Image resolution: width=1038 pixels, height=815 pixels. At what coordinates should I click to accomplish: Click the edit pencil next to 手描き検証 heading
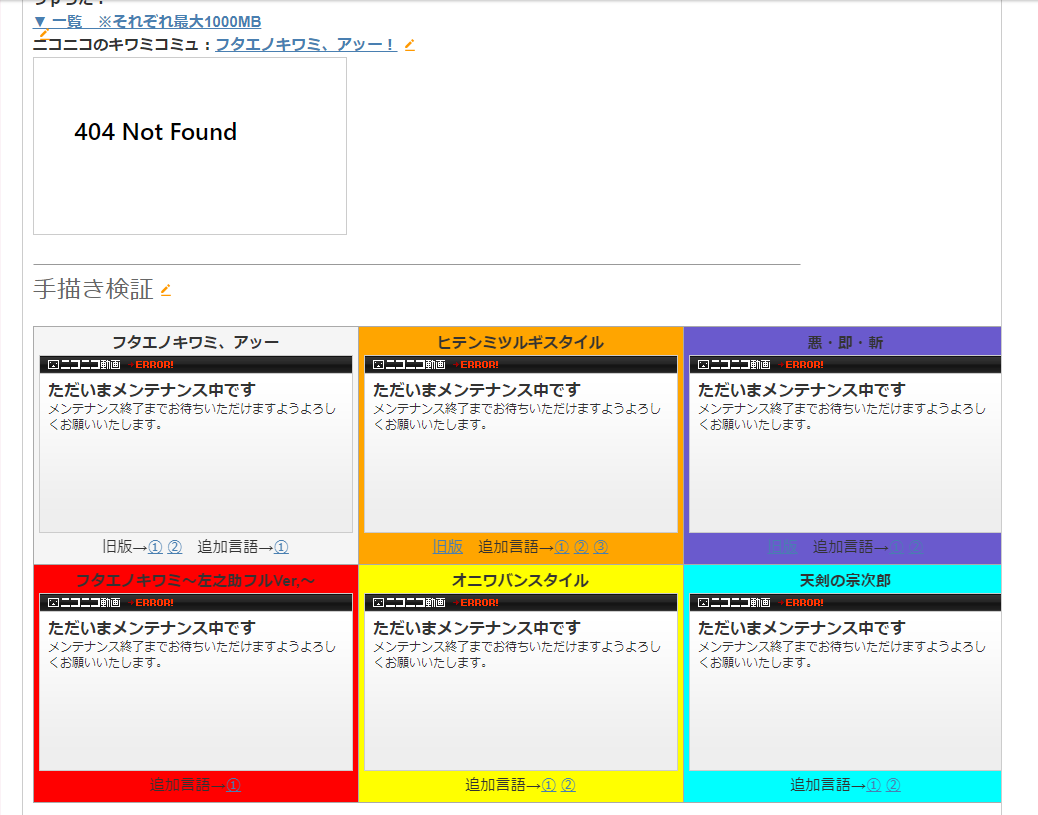click(165, 290)
